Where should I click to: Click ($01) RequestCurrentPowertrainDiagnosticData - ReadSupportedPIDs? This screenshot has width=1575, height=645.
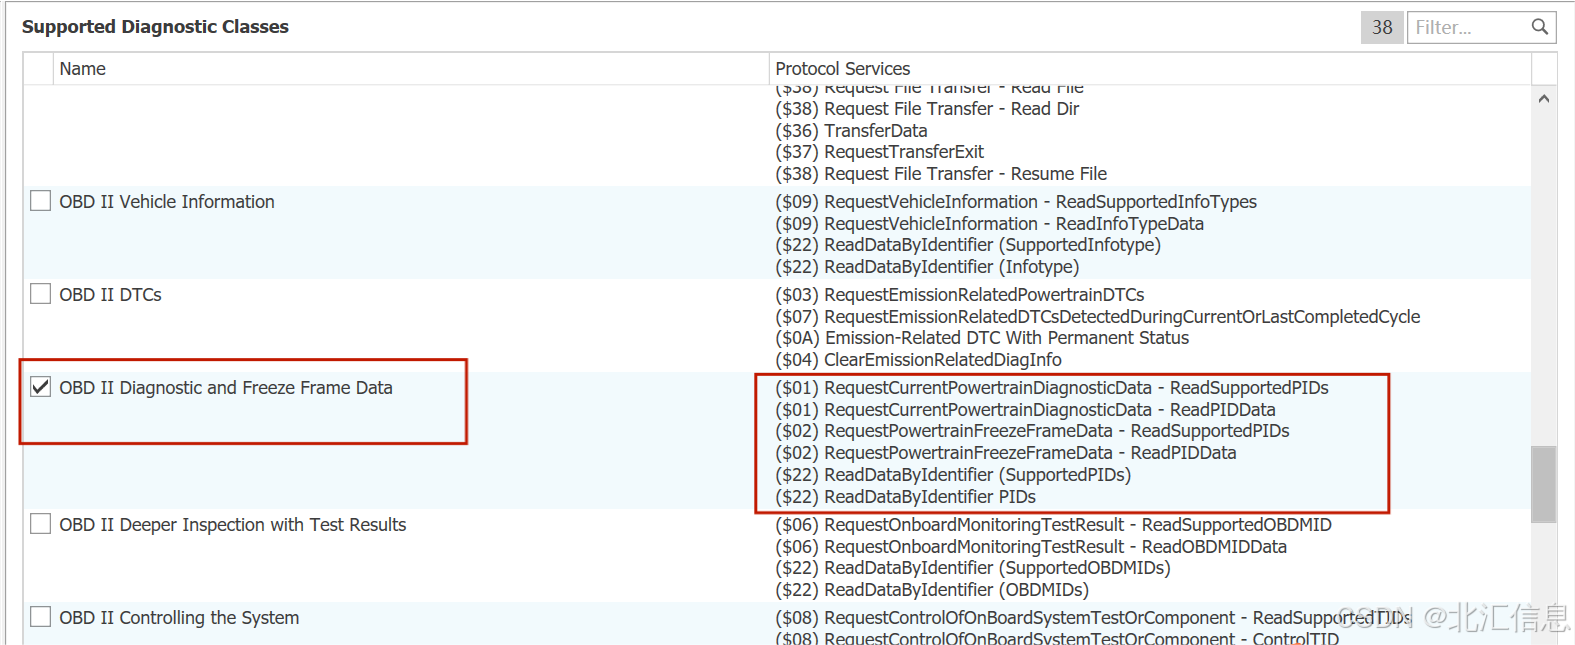pos(1052,388)
